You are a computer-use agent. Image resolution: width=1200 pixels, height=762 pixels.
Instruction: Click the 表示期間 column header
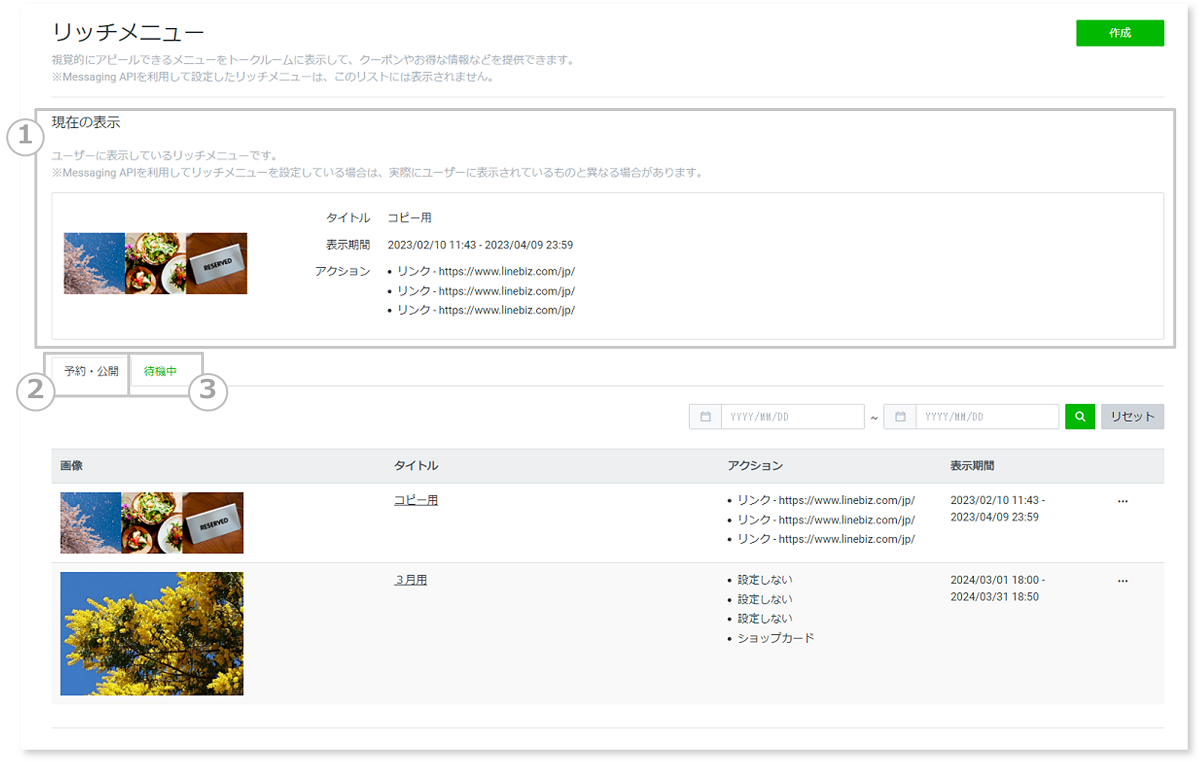pyautogui.click(x=972, y=466)
